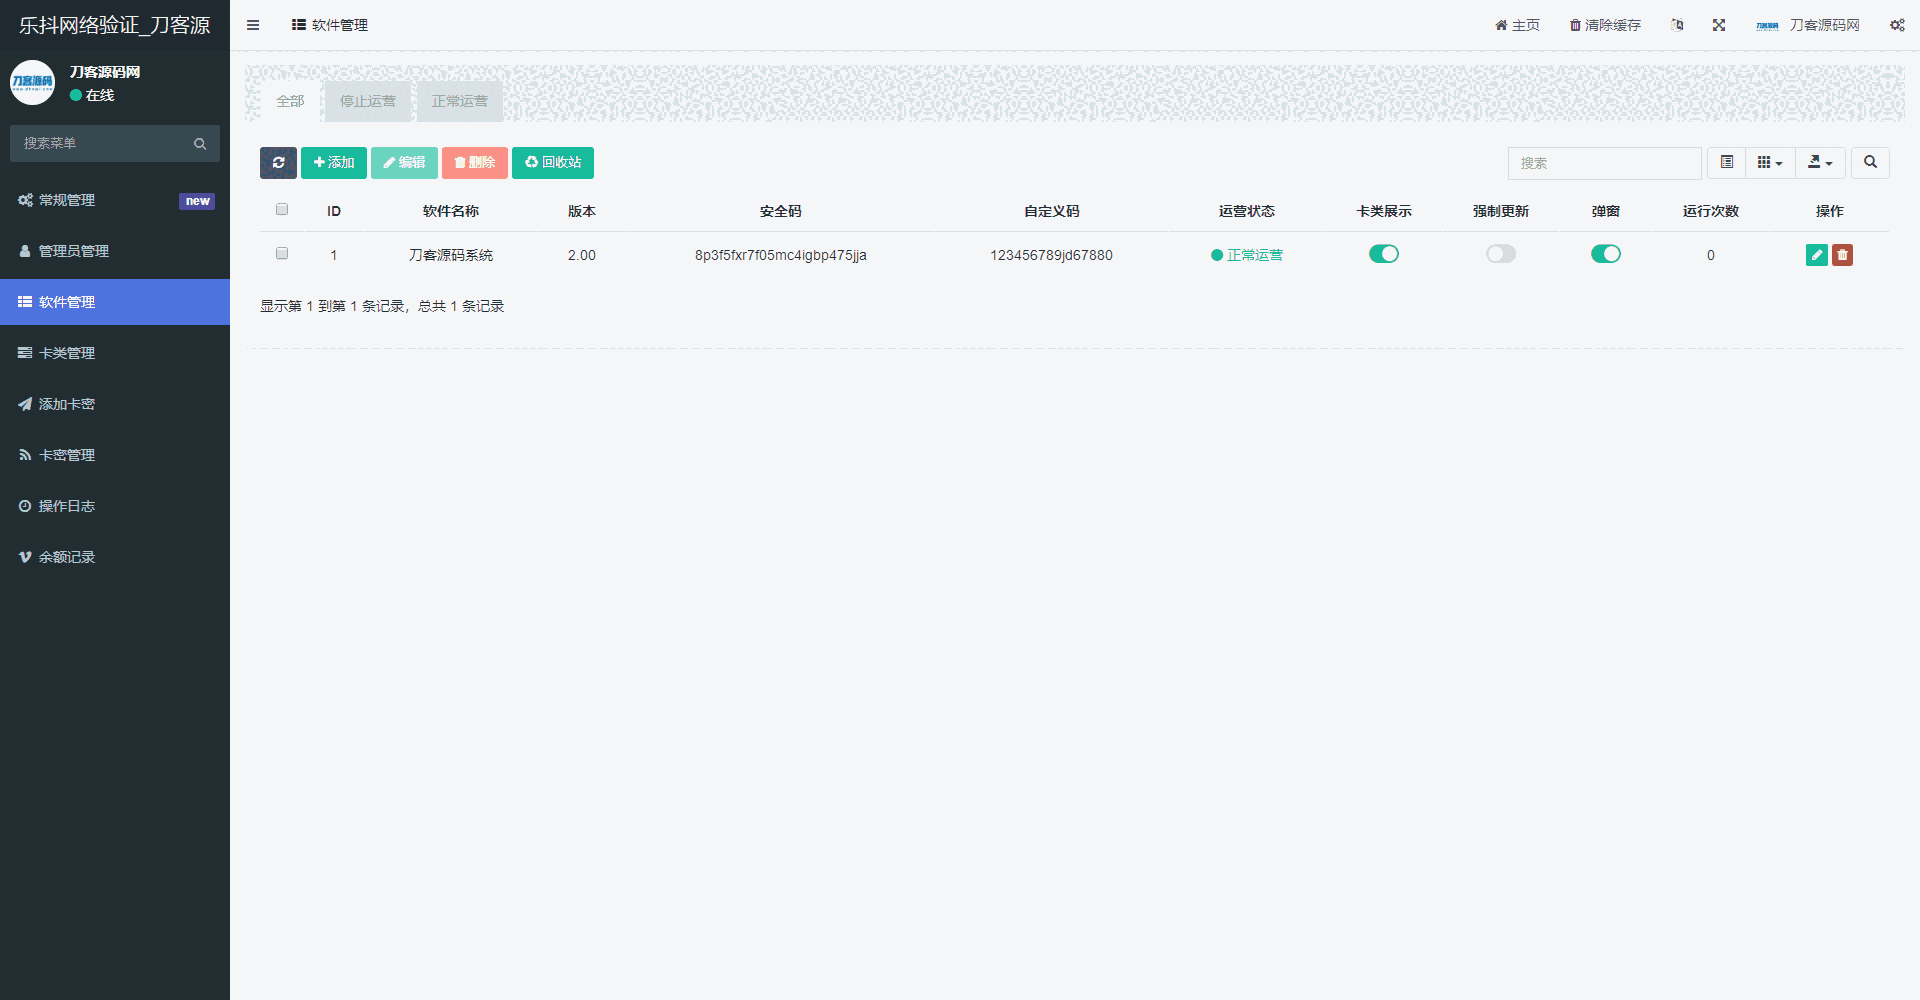Click the 乐抖网络验证_刀客源 site title

pos(115,25)
